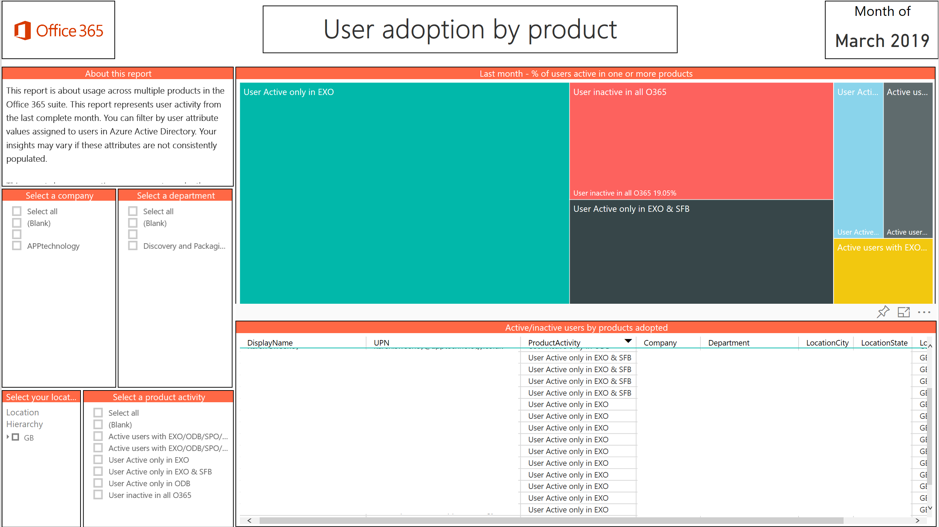Click the table's scroll right arrow

[x=917, y=521]
